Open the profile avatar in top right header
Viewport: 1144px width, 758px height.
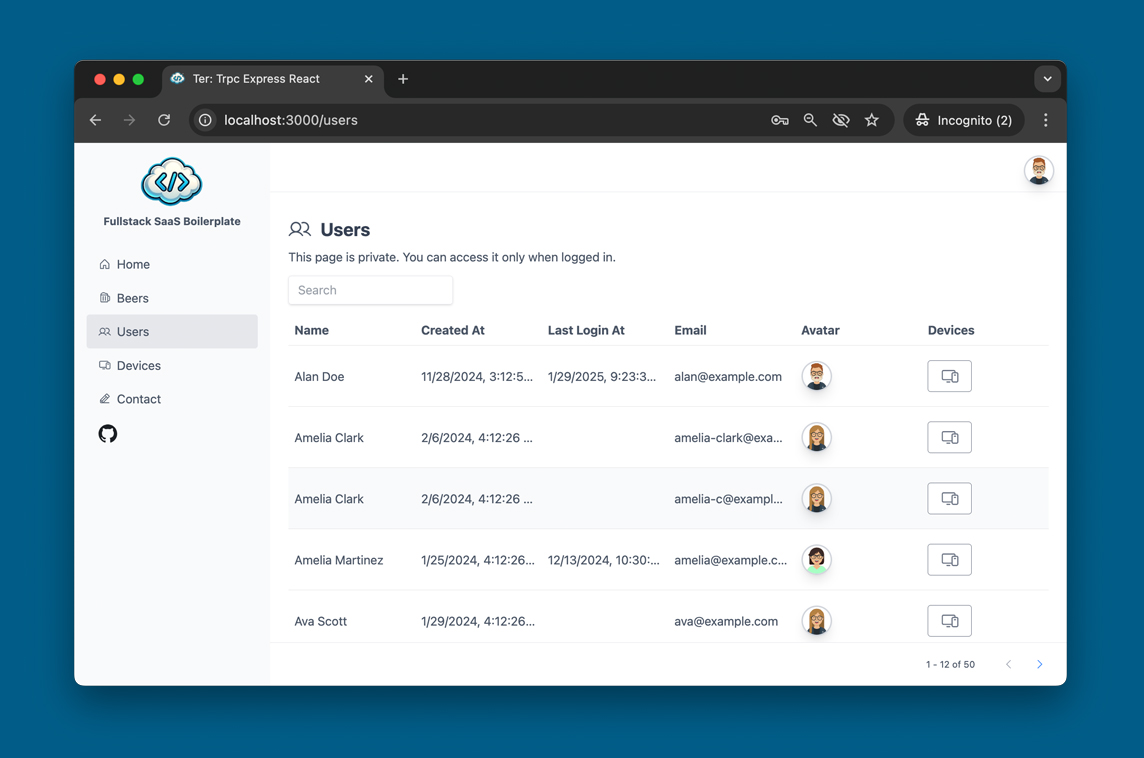click(1038, 171)
